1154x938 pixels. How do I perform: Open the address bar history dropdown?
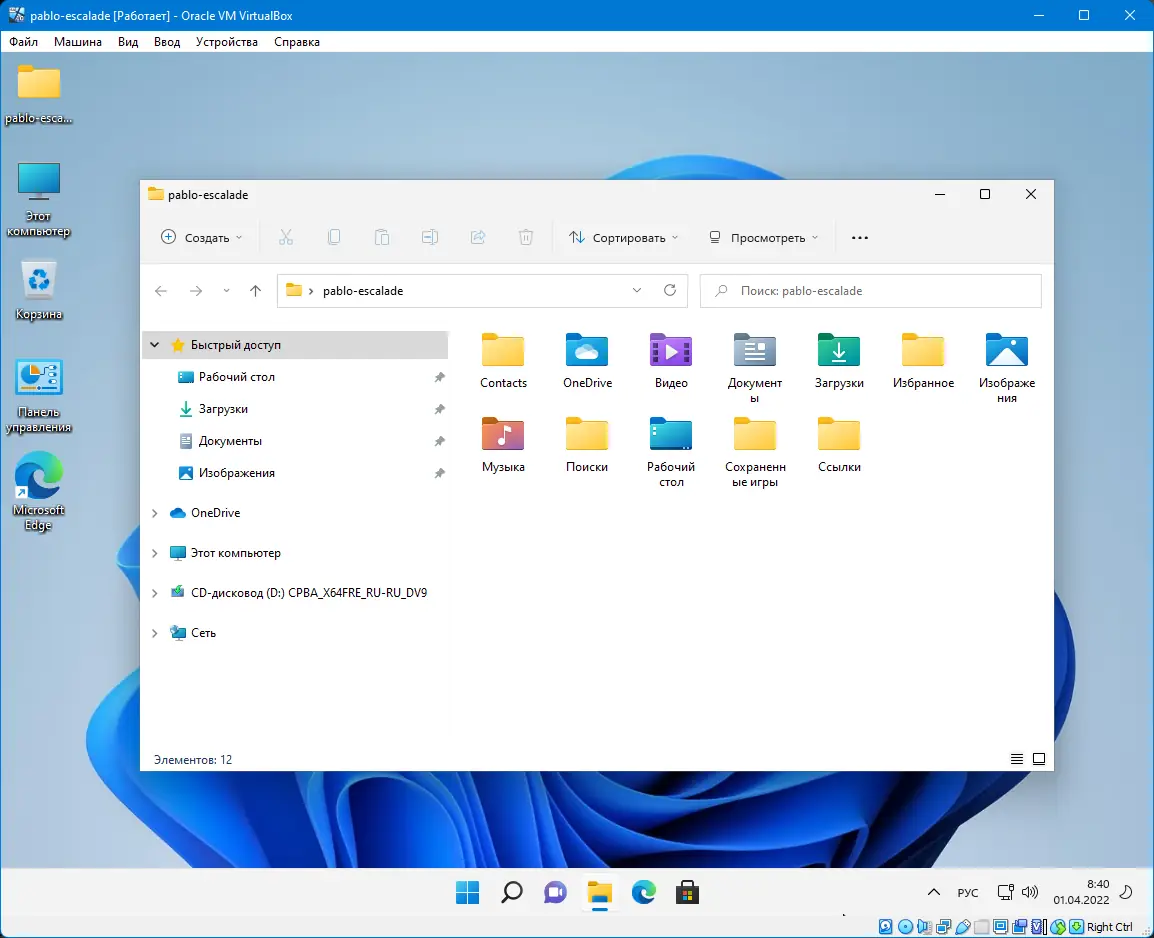coord(636,290)
